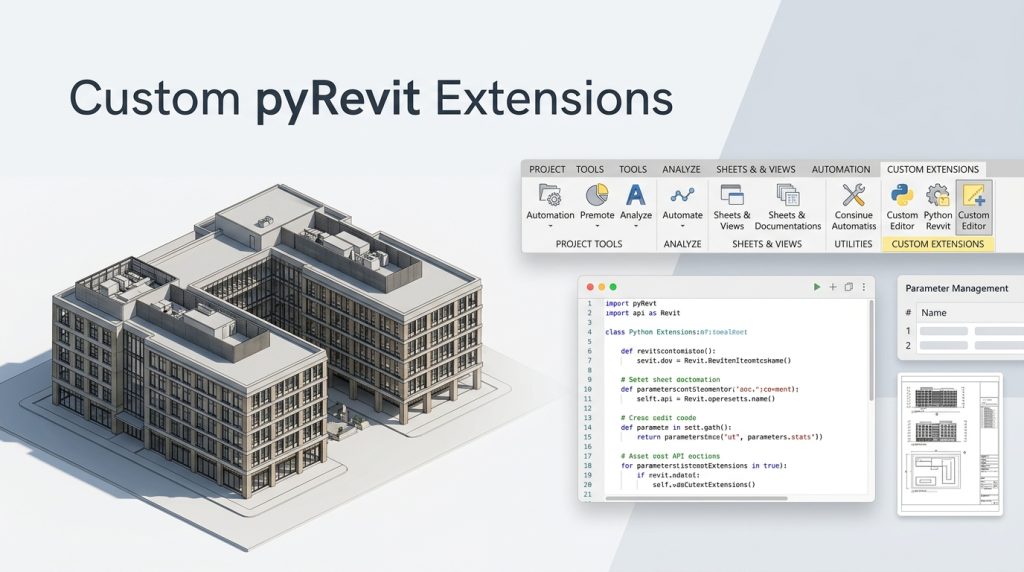Click line number 12 in code gutter
The width and height of the screenshot is (1024, 572).
(588, 408)
